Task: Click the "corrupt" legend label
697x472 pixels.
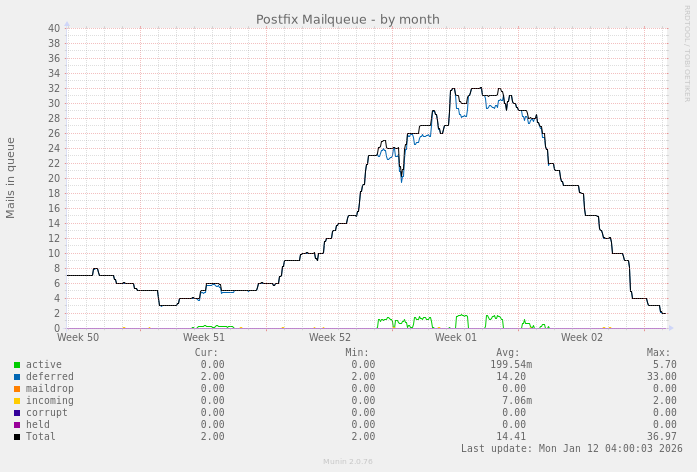Action: click(47, 412)
